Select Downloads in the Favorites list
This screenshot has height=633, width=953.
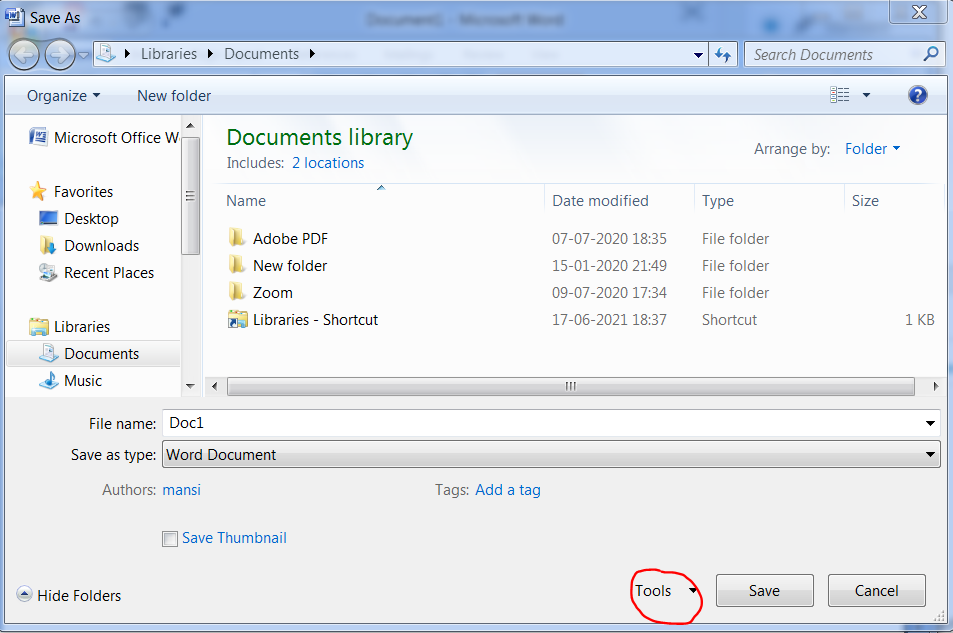101,246
